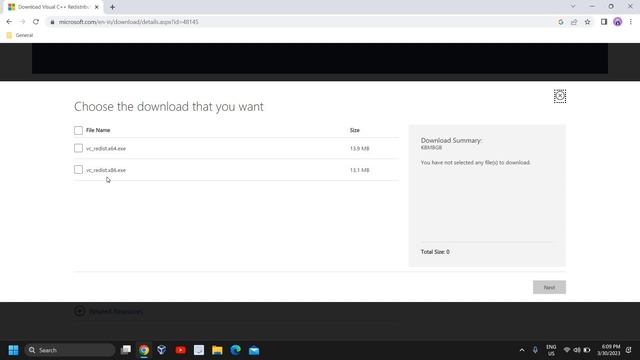Share this page via address bar icon
The height and width of the screenshot is (360, 640).
[574, 22]
